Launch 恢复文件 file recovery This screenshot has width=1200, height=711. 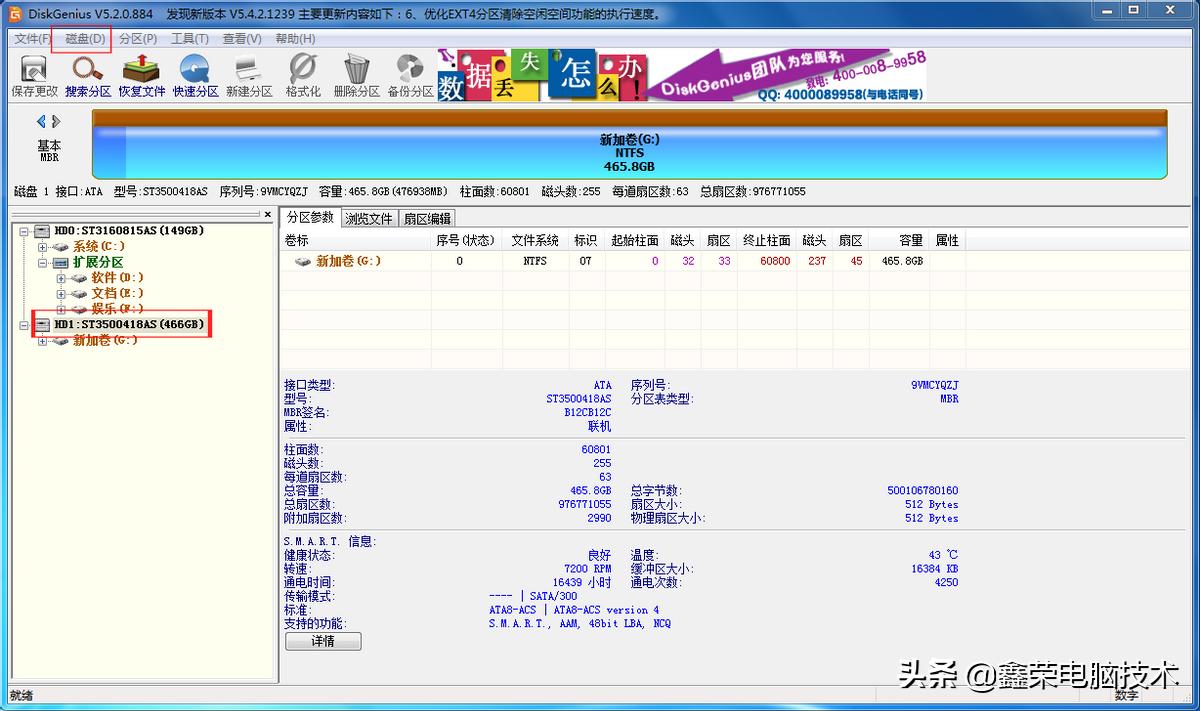[x=140, y=75]
